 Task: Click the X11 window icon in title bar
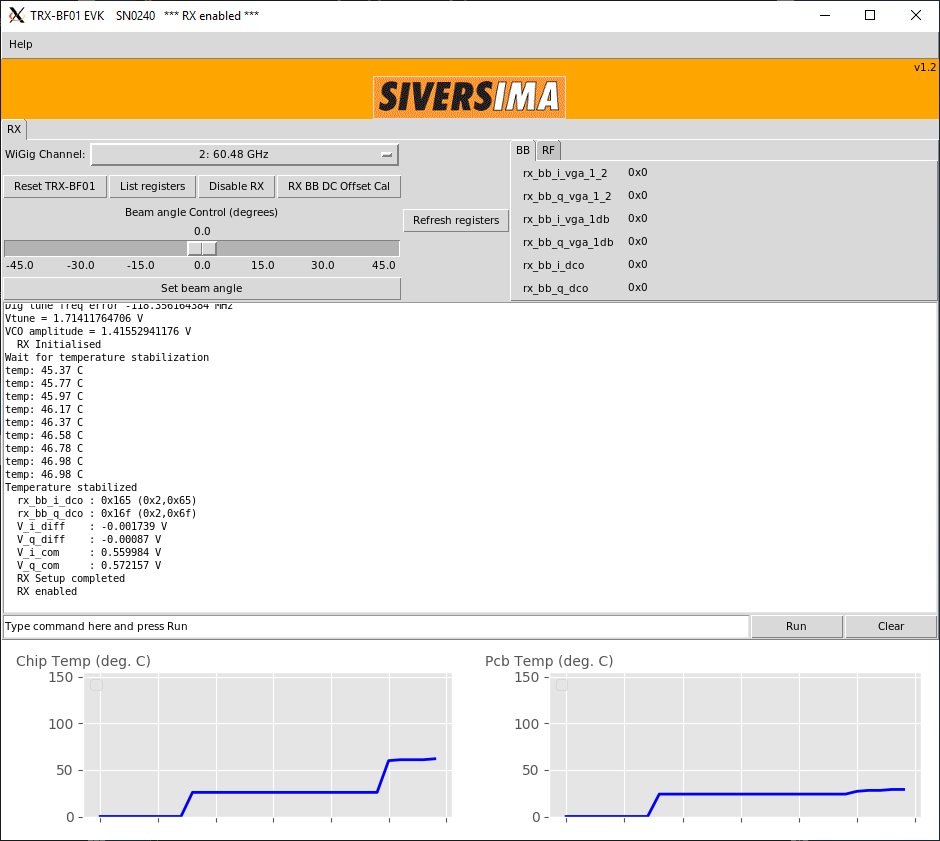pos(16,15)
